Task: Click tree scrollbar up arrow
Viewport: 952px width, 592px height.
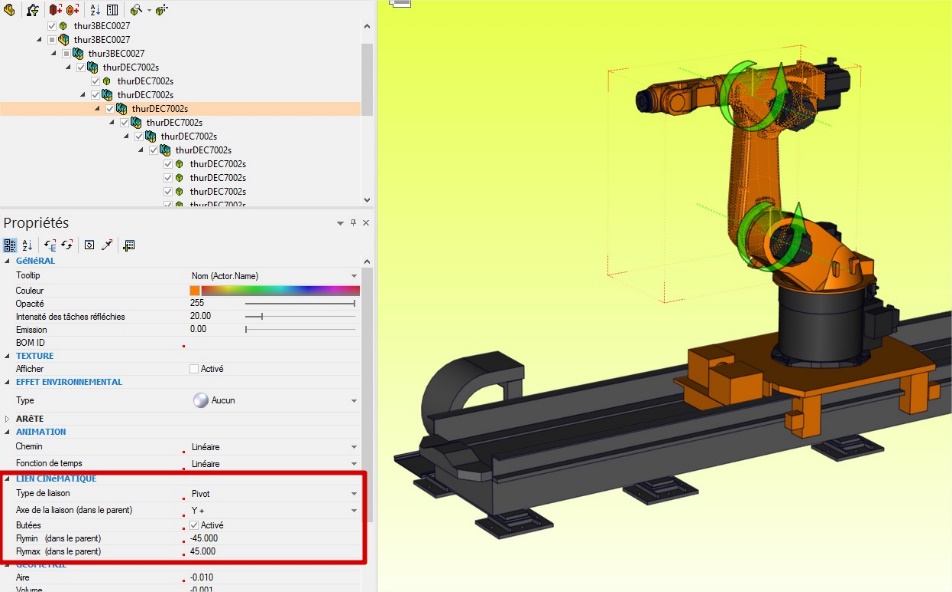Action: click(x=367, y=26)
